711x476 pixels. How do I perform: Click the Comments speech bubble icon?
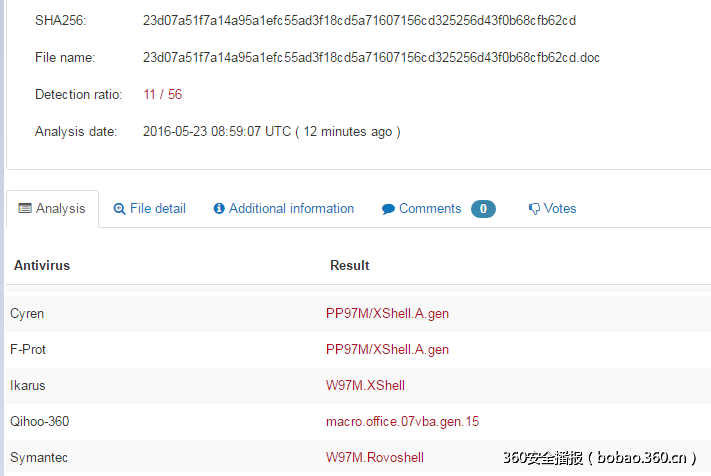(388, 209)
